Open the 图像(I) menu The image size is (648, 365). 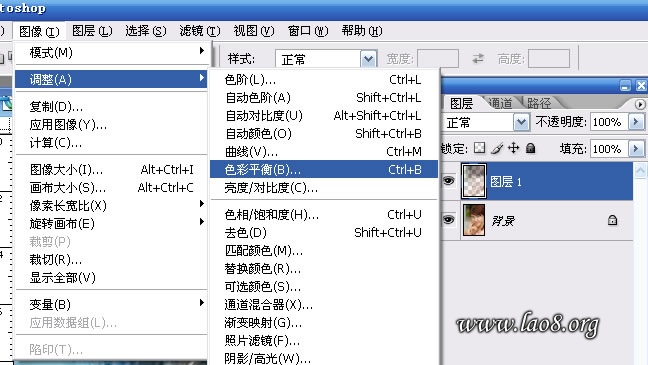point(39,31)
